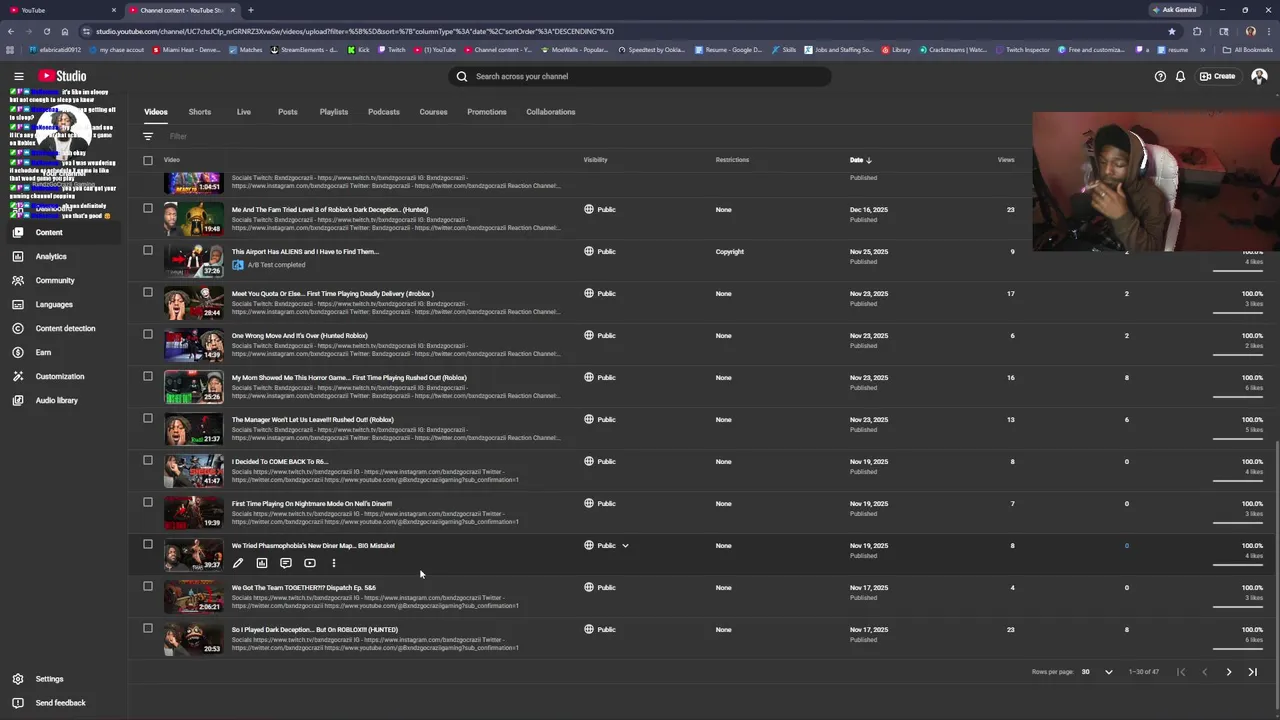Open Comments icon on the Phasmophobia video row
The width and height of the screenshot is (1280, 720).
click(x=286, y=563)
